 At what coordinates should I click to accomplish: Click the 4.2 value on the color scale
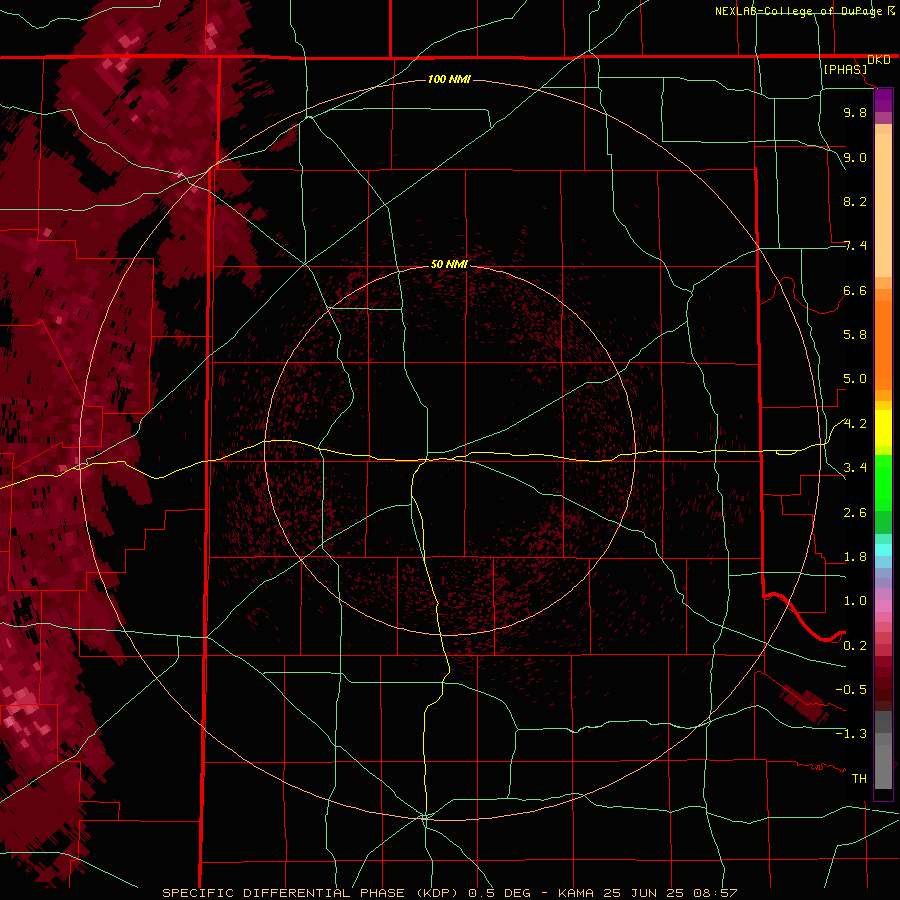tap(855, 424)
